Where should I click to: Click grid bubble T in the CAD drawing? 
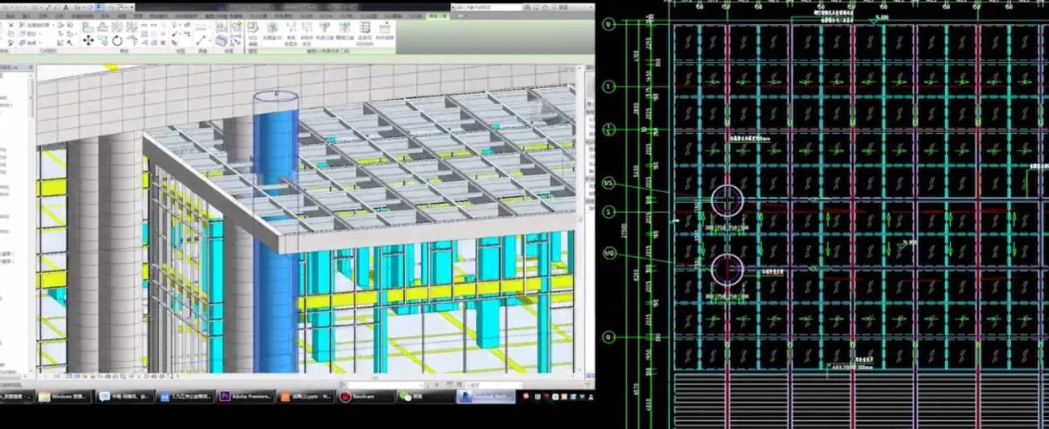tap(609, 86)
